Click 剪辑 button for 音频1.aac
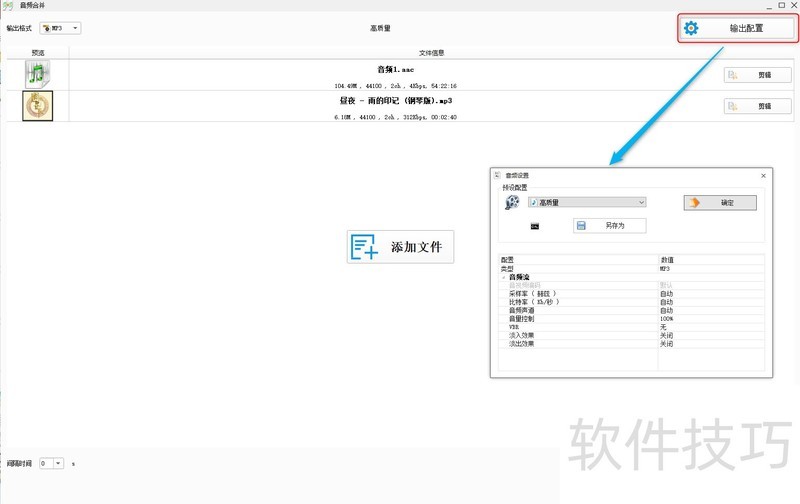The image size is (800, 504). click(757, 75)
